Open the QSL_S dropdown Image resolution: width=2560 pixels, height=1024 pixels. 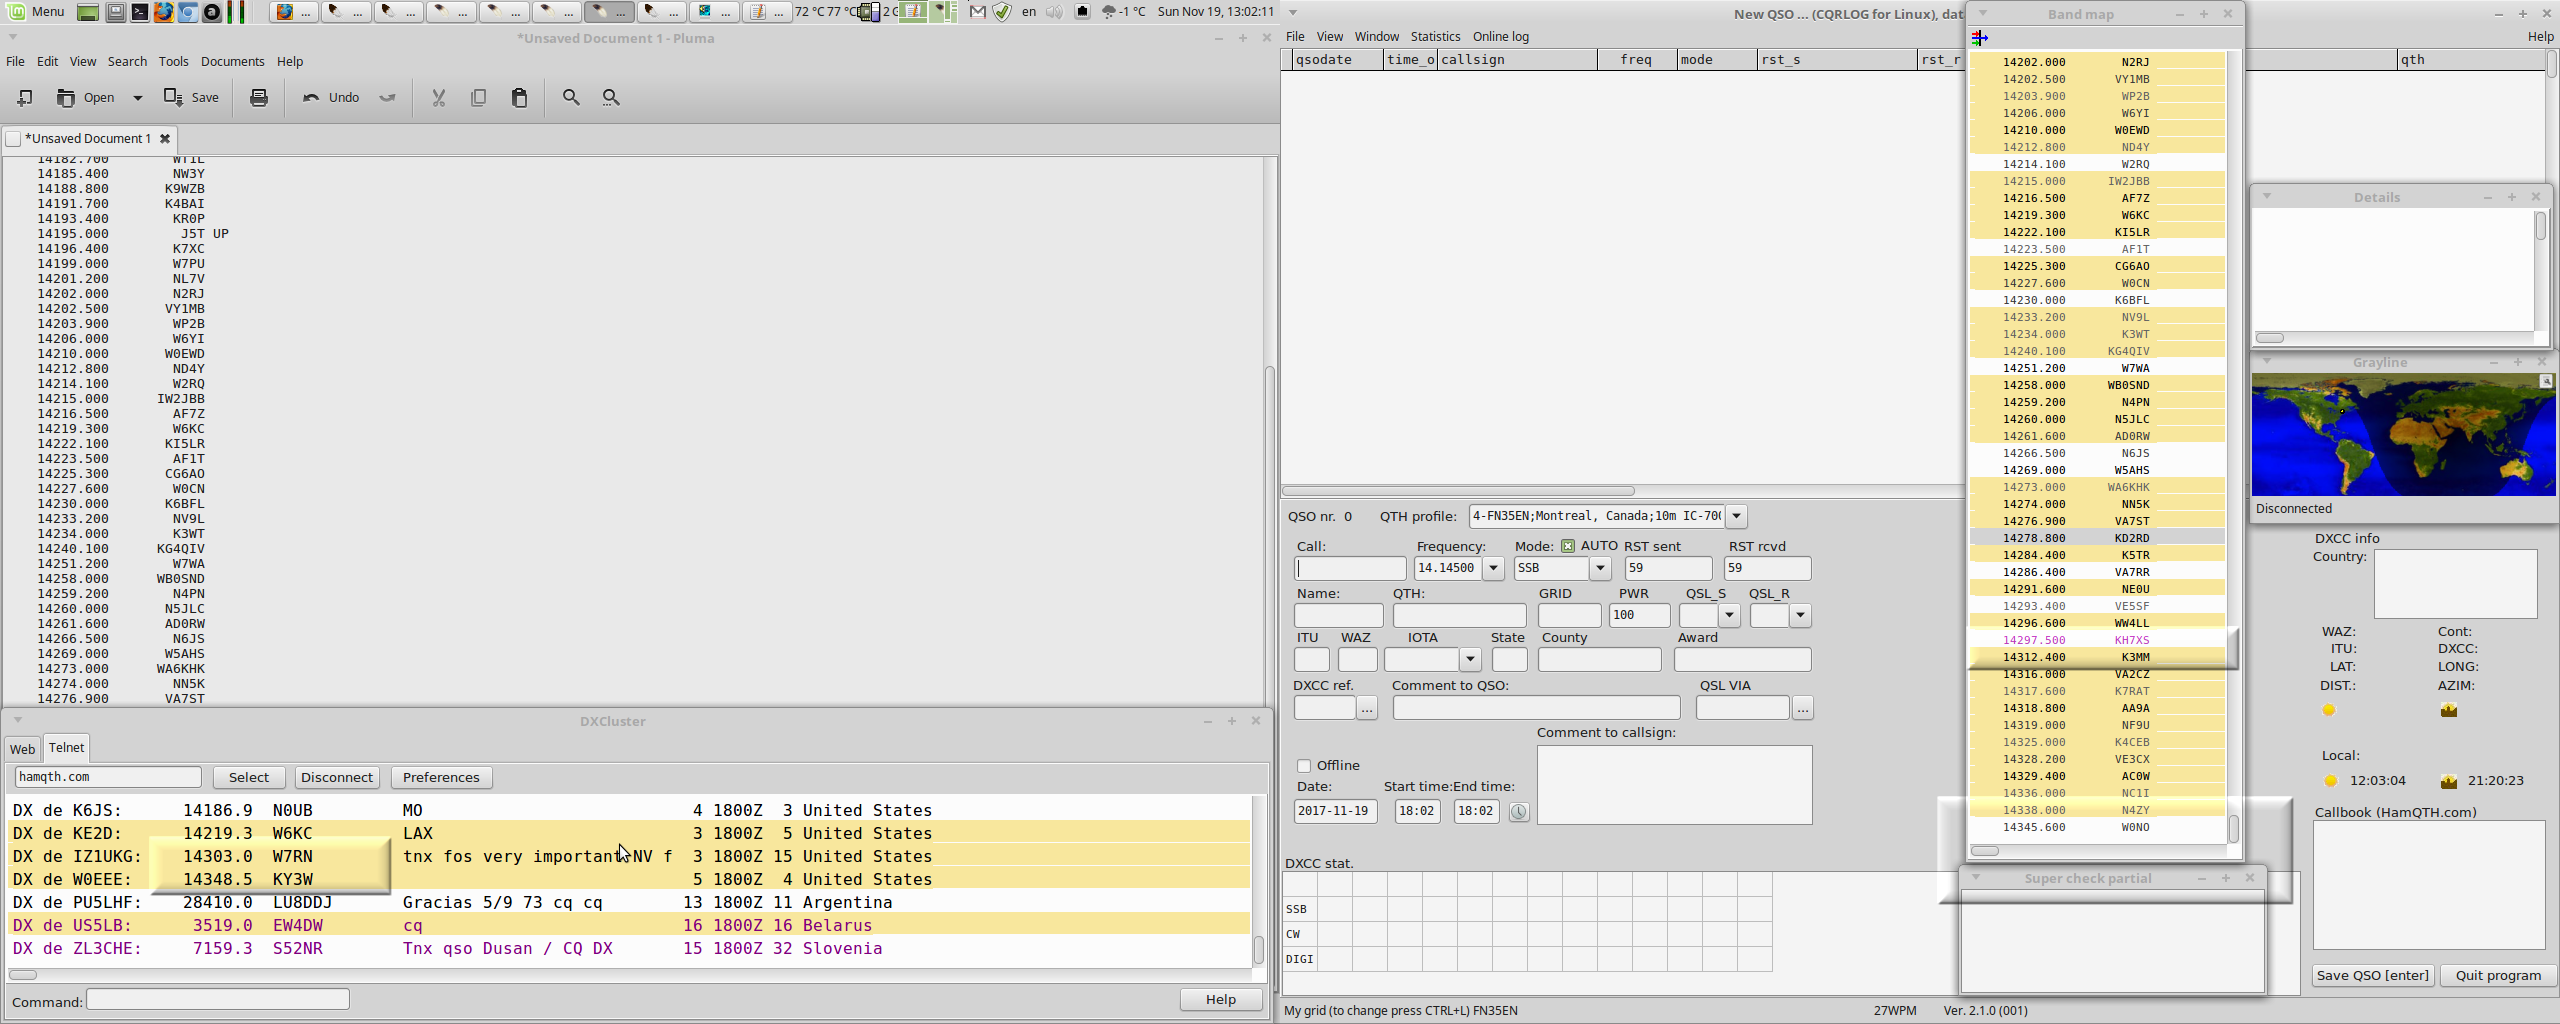[x=1729, y=616]
